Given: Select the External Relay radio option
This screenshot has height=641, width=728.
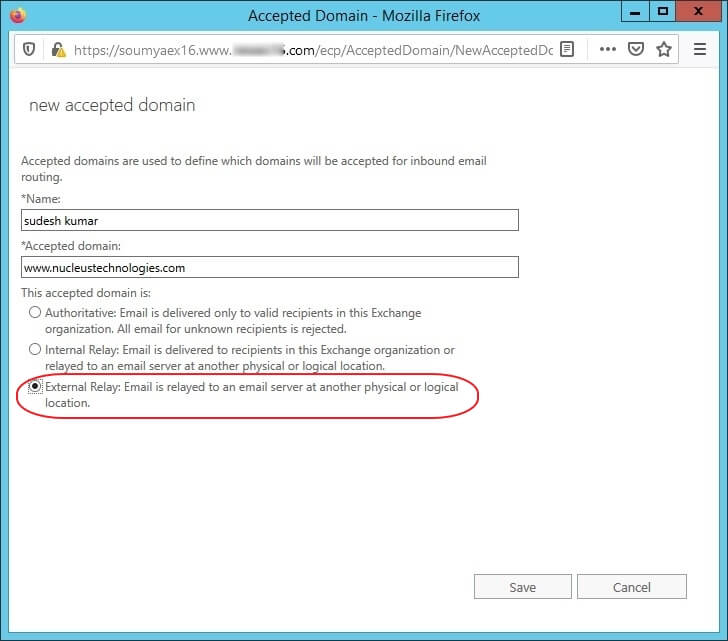Looking at the screenshot, I should (x=35, y=386).
